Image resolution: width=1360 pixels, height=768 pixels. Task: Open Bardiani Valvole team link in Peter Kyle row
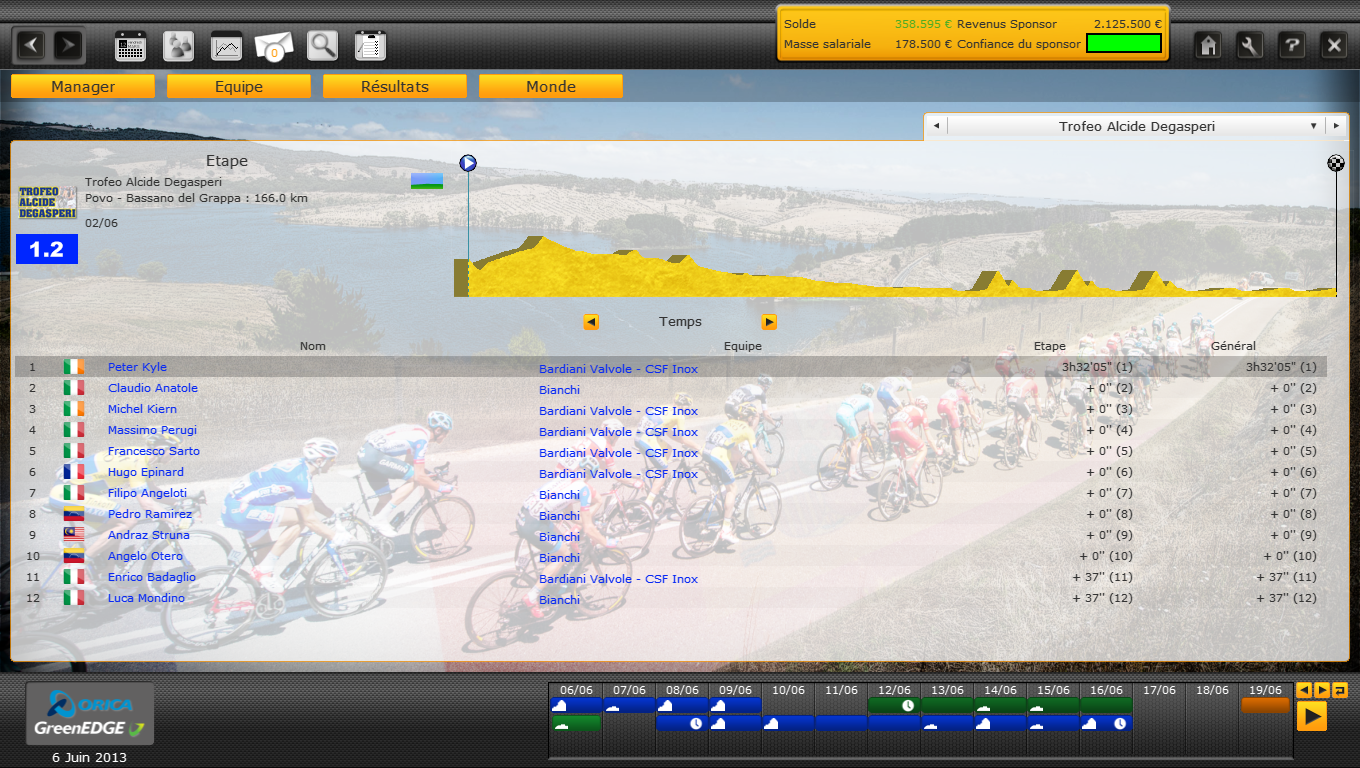618,369
